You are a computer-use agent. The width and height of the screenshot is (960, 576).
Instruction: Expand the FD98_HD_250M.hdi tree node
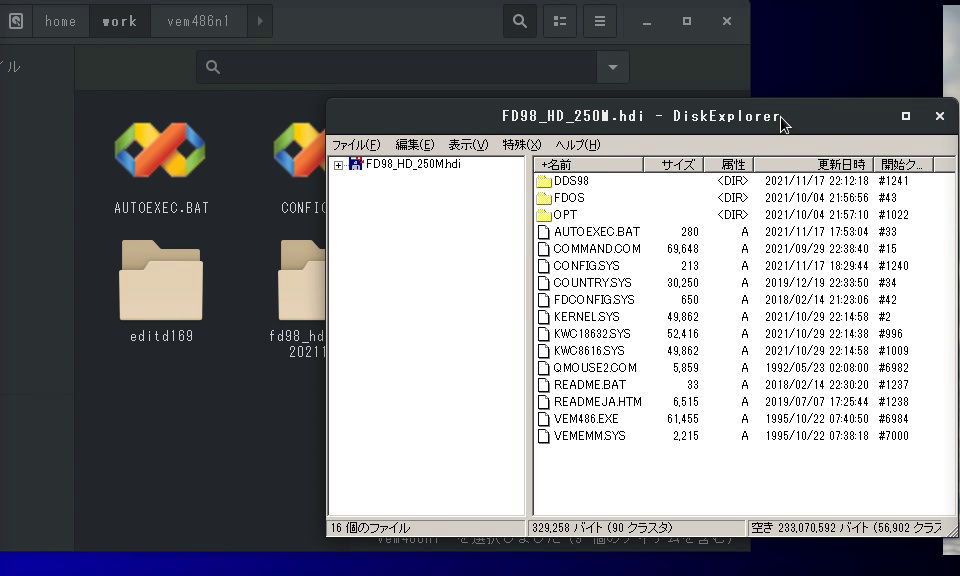(x=338, y=165)
